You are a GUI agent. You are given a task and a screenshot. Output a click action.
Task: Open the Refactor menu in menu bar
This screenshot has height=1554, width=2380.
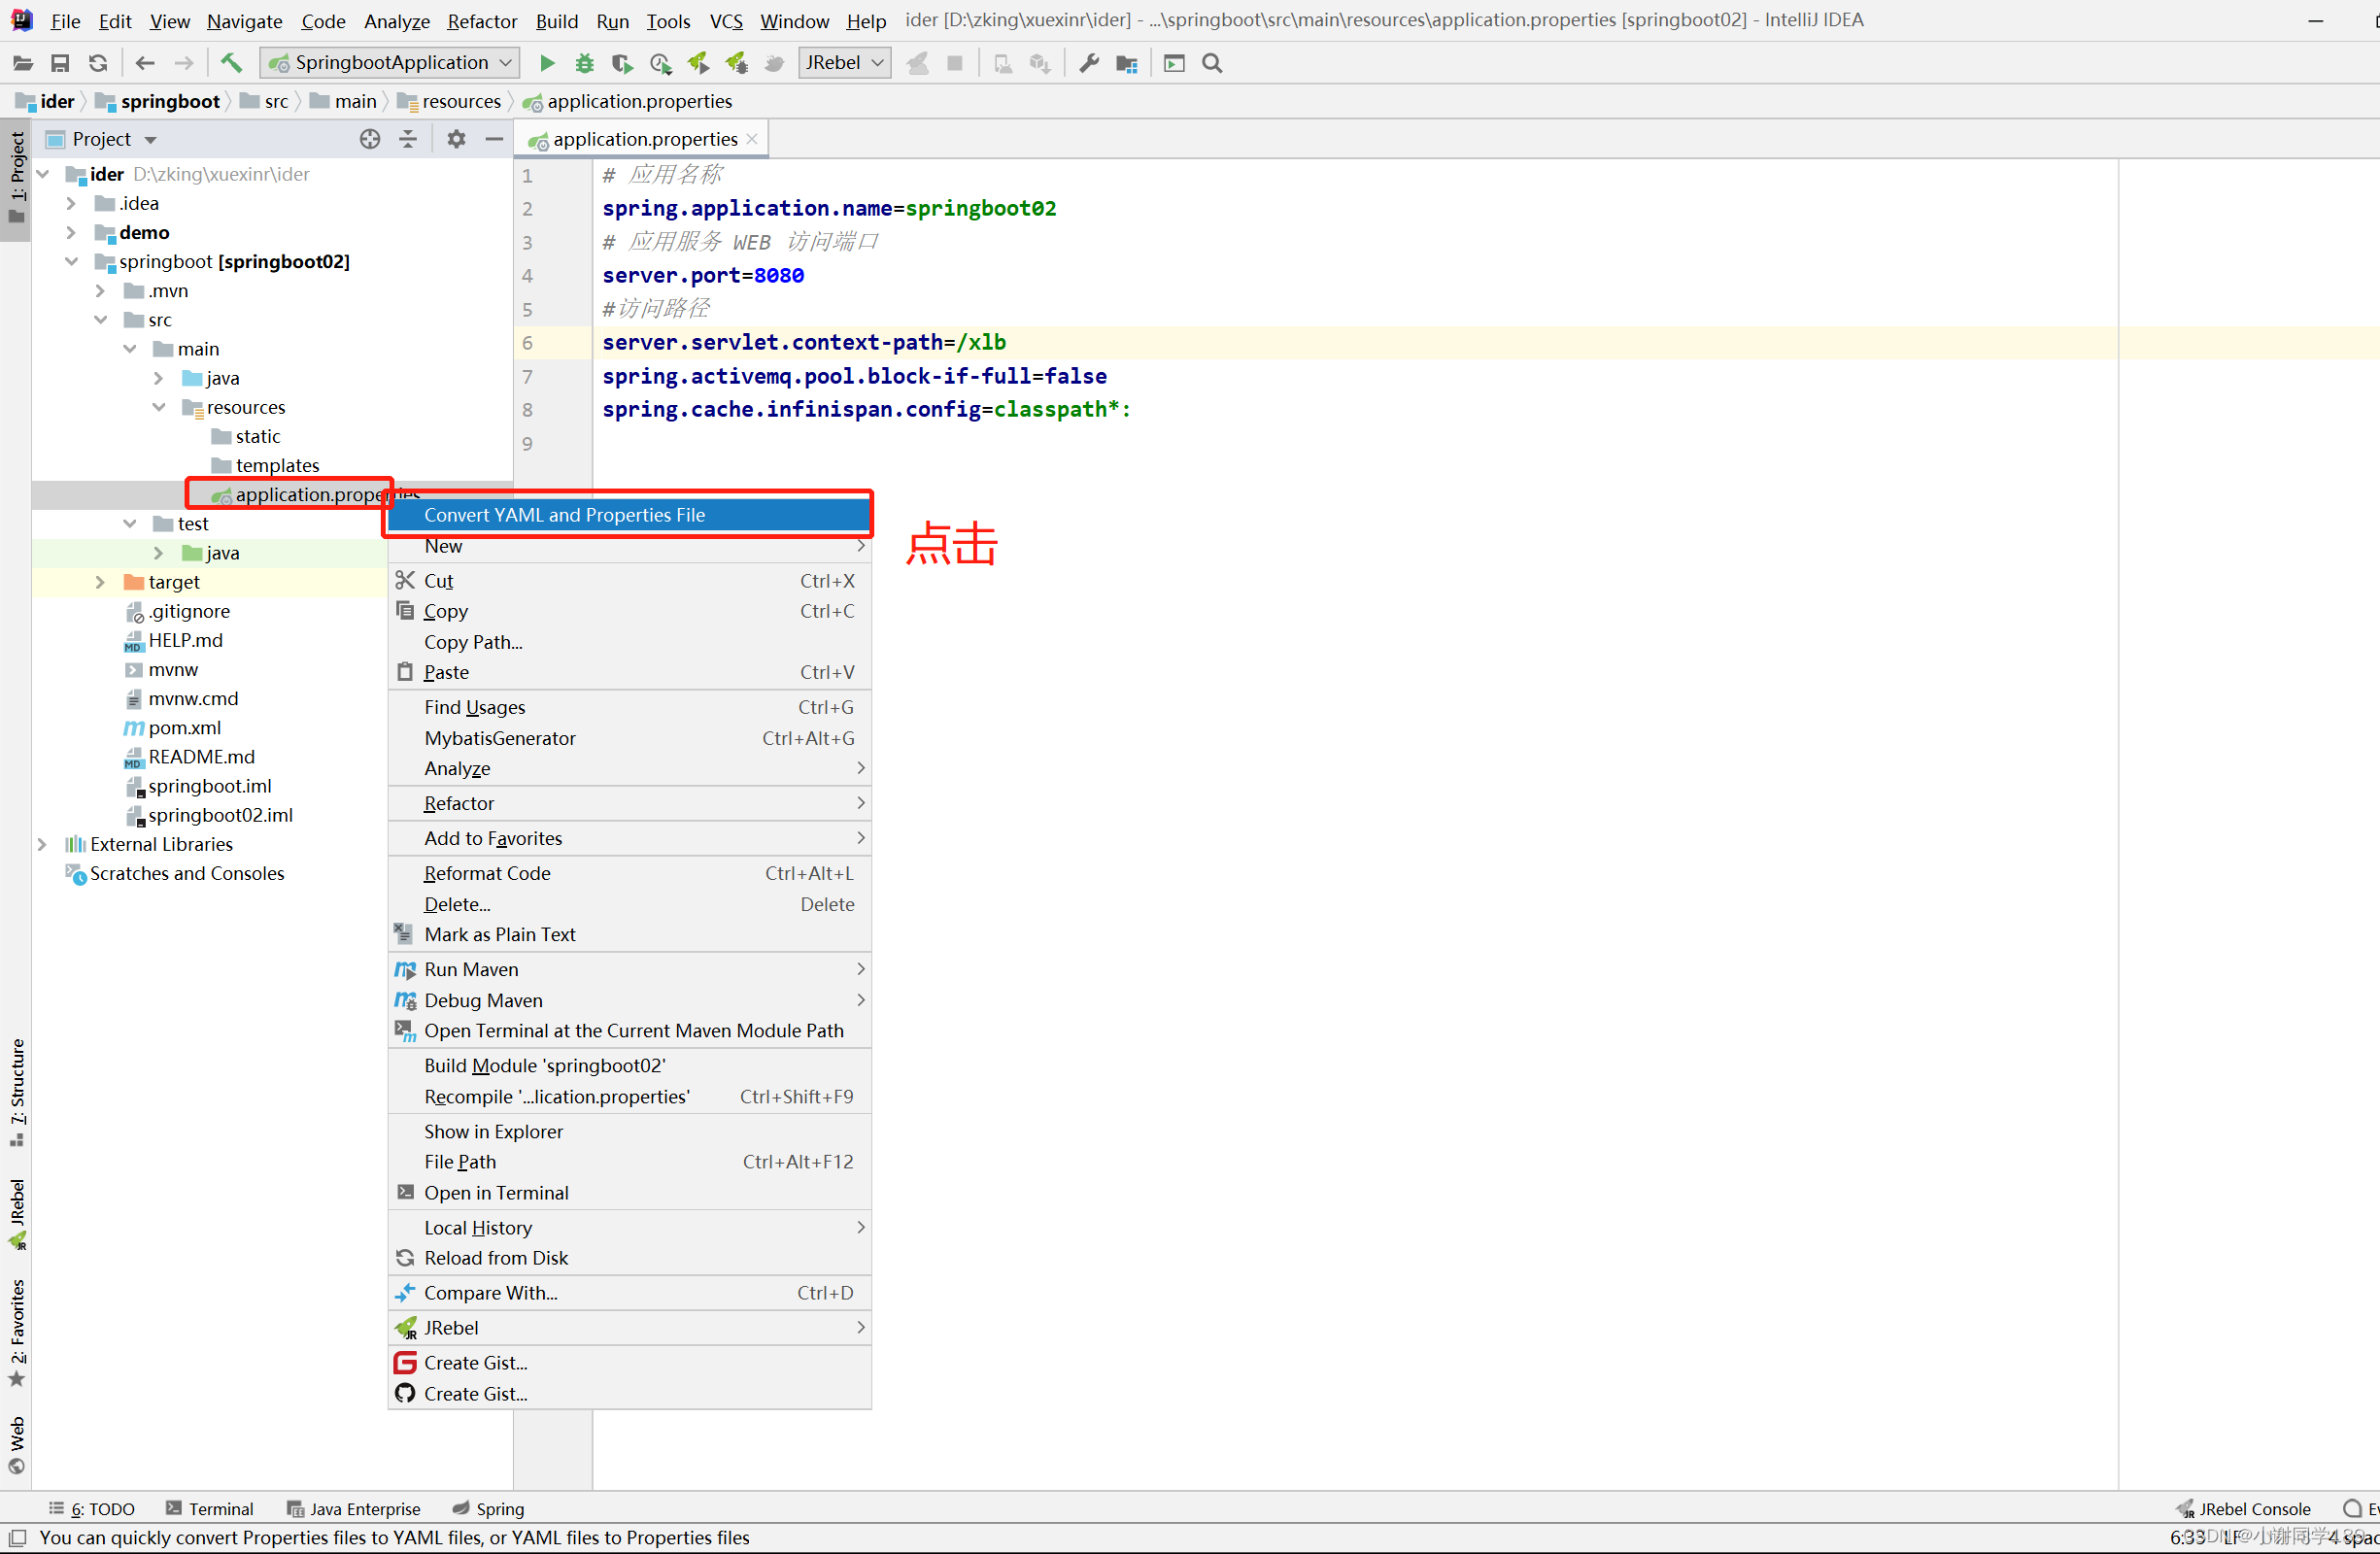pyautogui.click(x=482, y=21)
